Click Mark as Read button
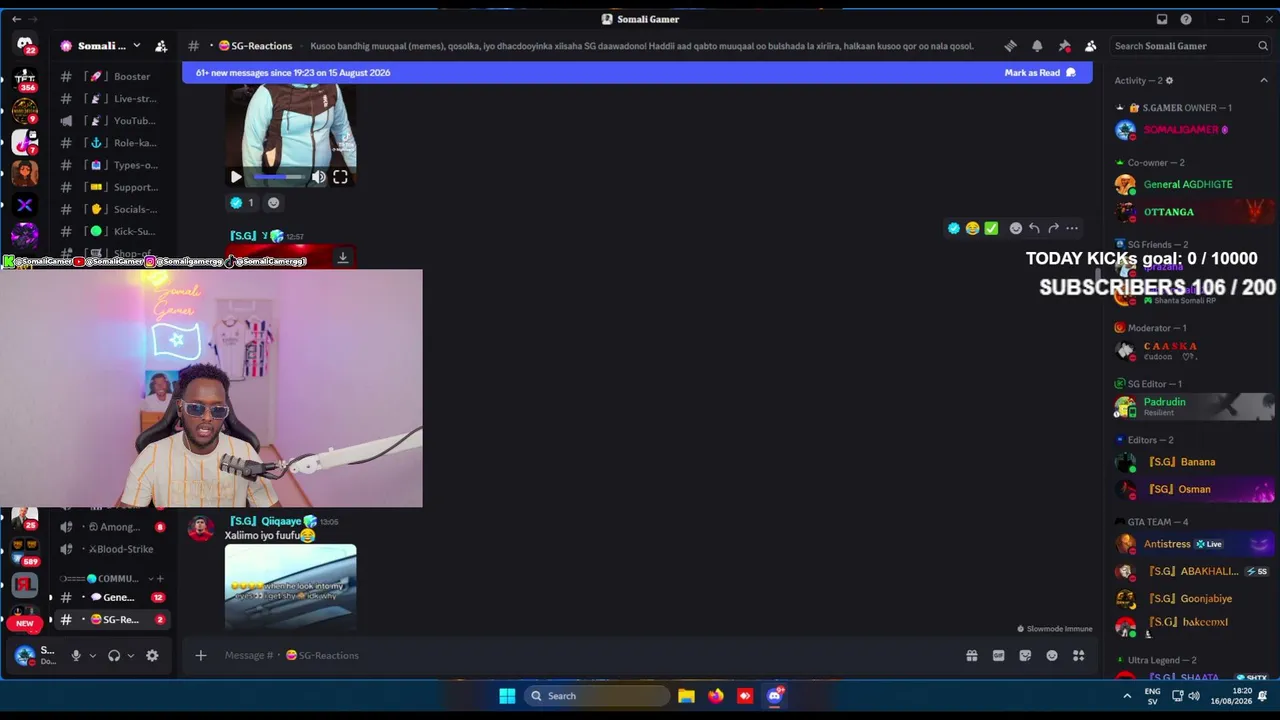This screenshot has width=1280, height=720. [1040, 72]
